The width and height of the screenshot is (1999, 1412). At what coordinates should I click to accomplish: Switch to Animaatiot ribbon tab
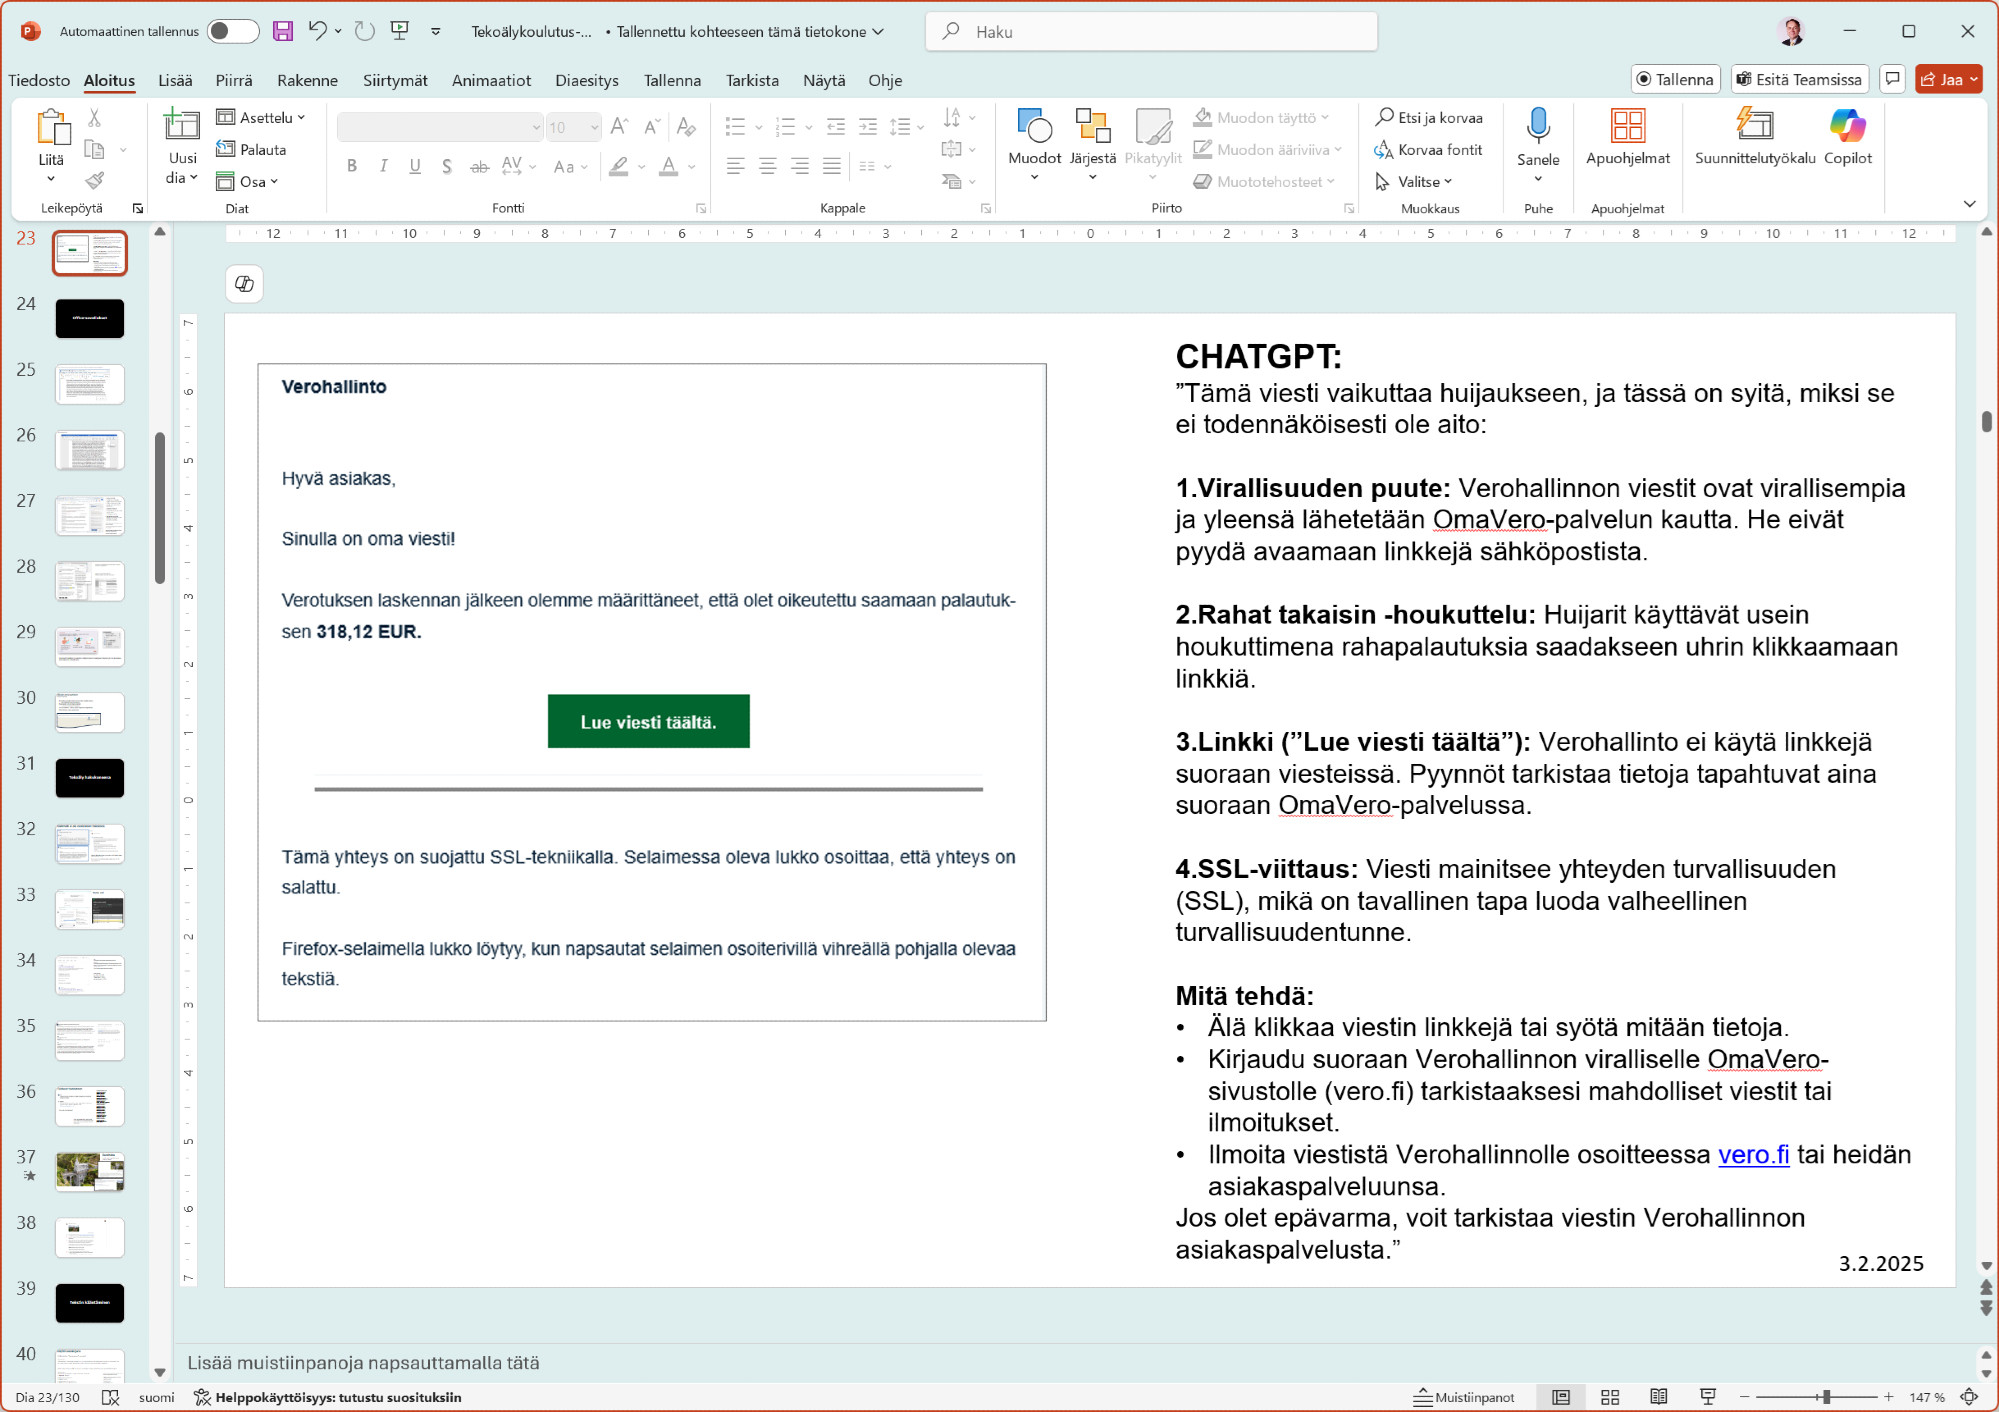click(x=491, y=80)
